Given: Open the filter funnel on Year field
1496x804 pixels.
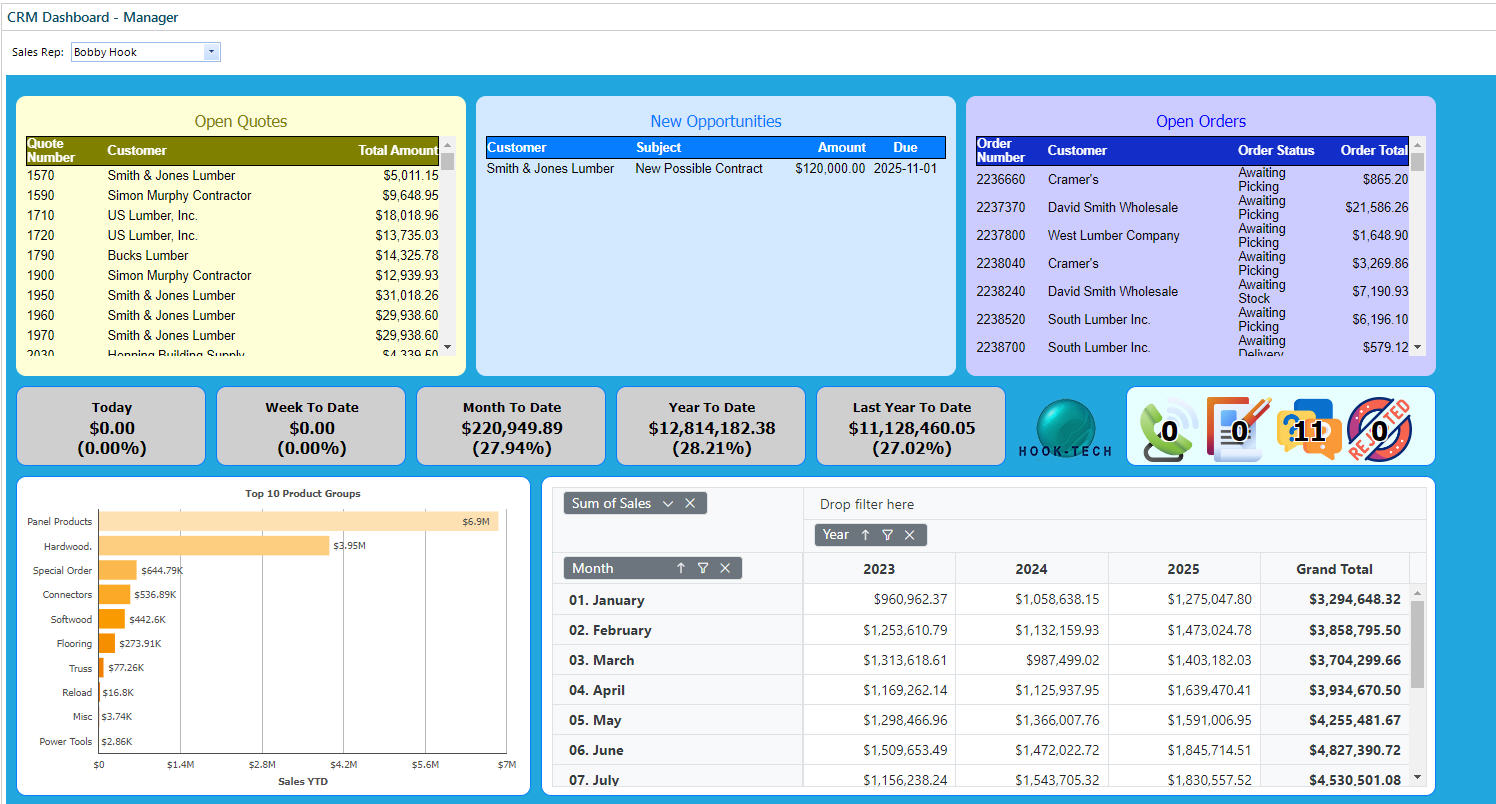Looking at the screenshot, I should pos(887,535).
